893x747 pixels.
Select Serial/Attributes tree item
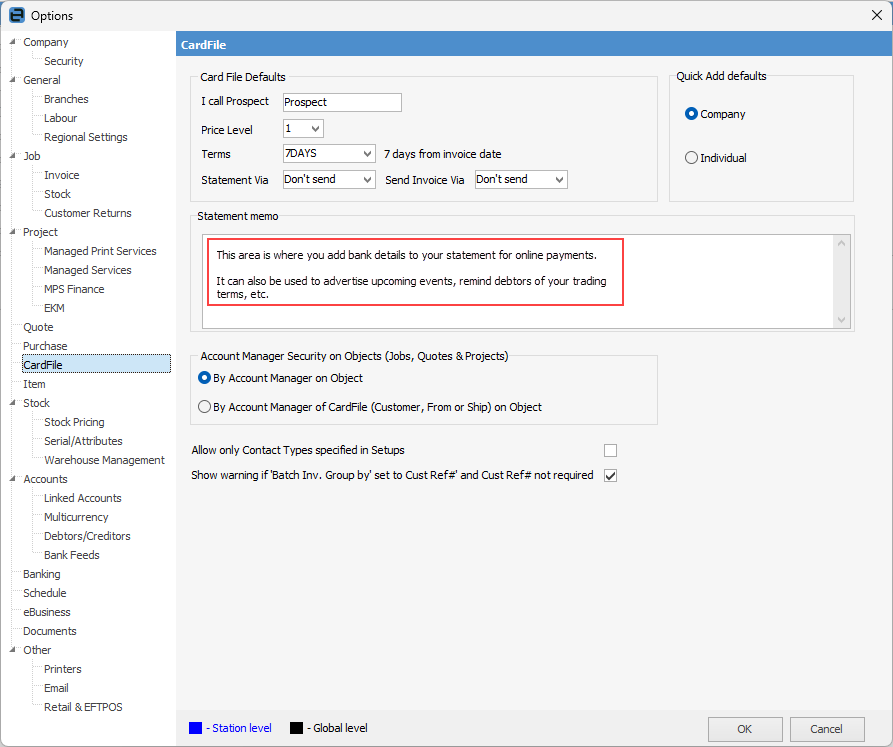(x=83, y=441)
